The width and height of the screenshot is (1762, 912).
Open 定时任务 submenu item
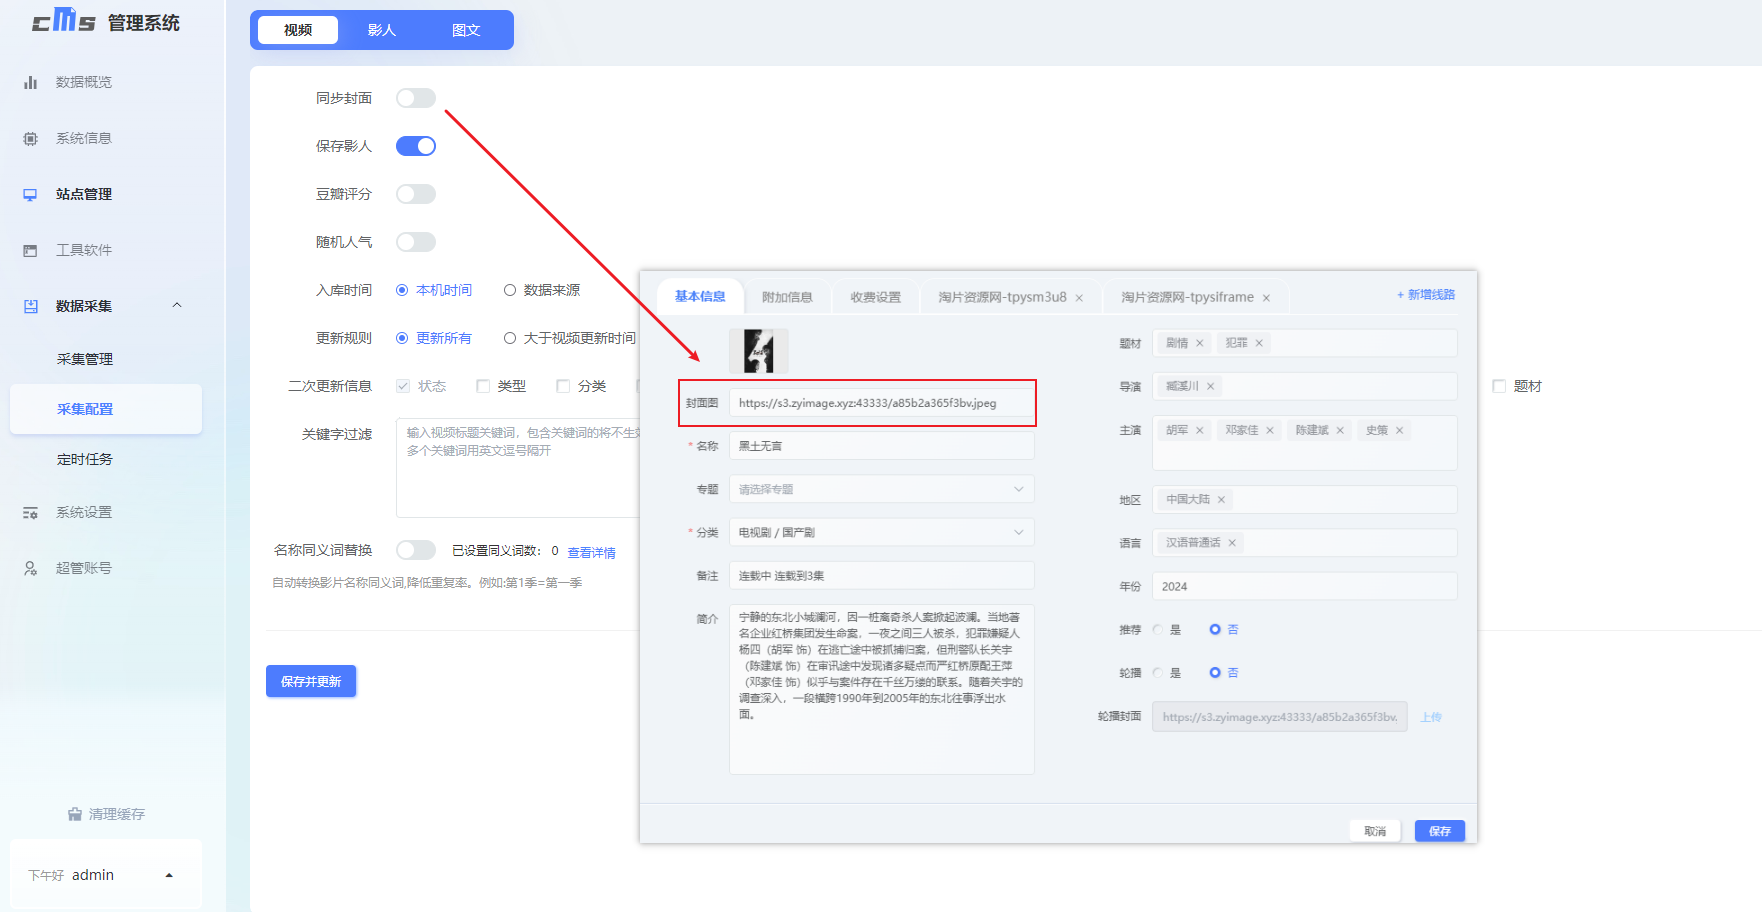85,459
